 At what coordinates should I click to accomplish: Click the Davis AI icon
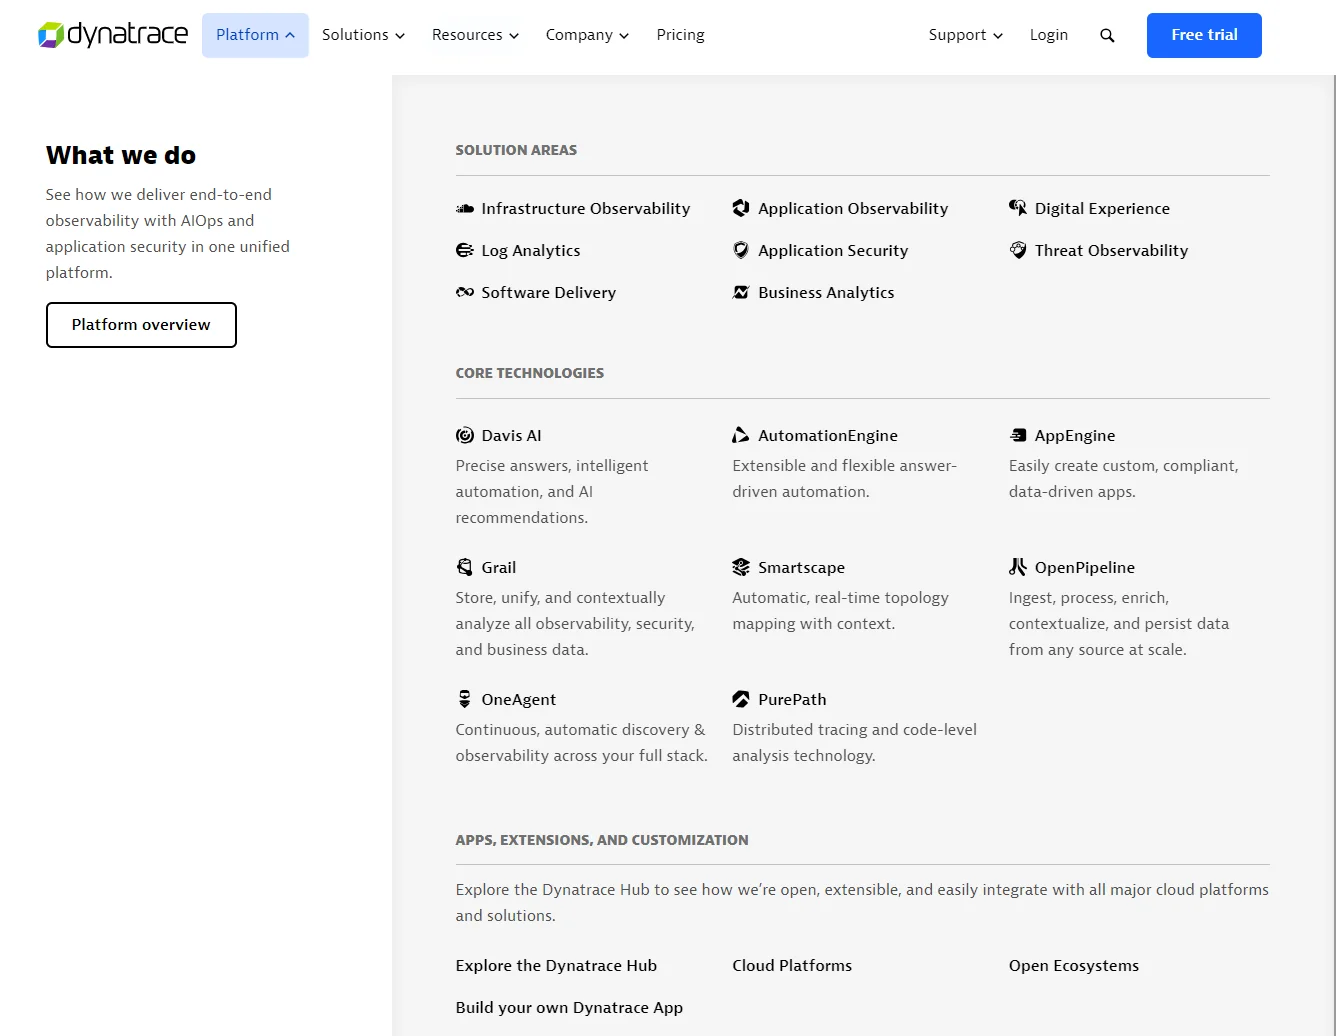point(465,435)
